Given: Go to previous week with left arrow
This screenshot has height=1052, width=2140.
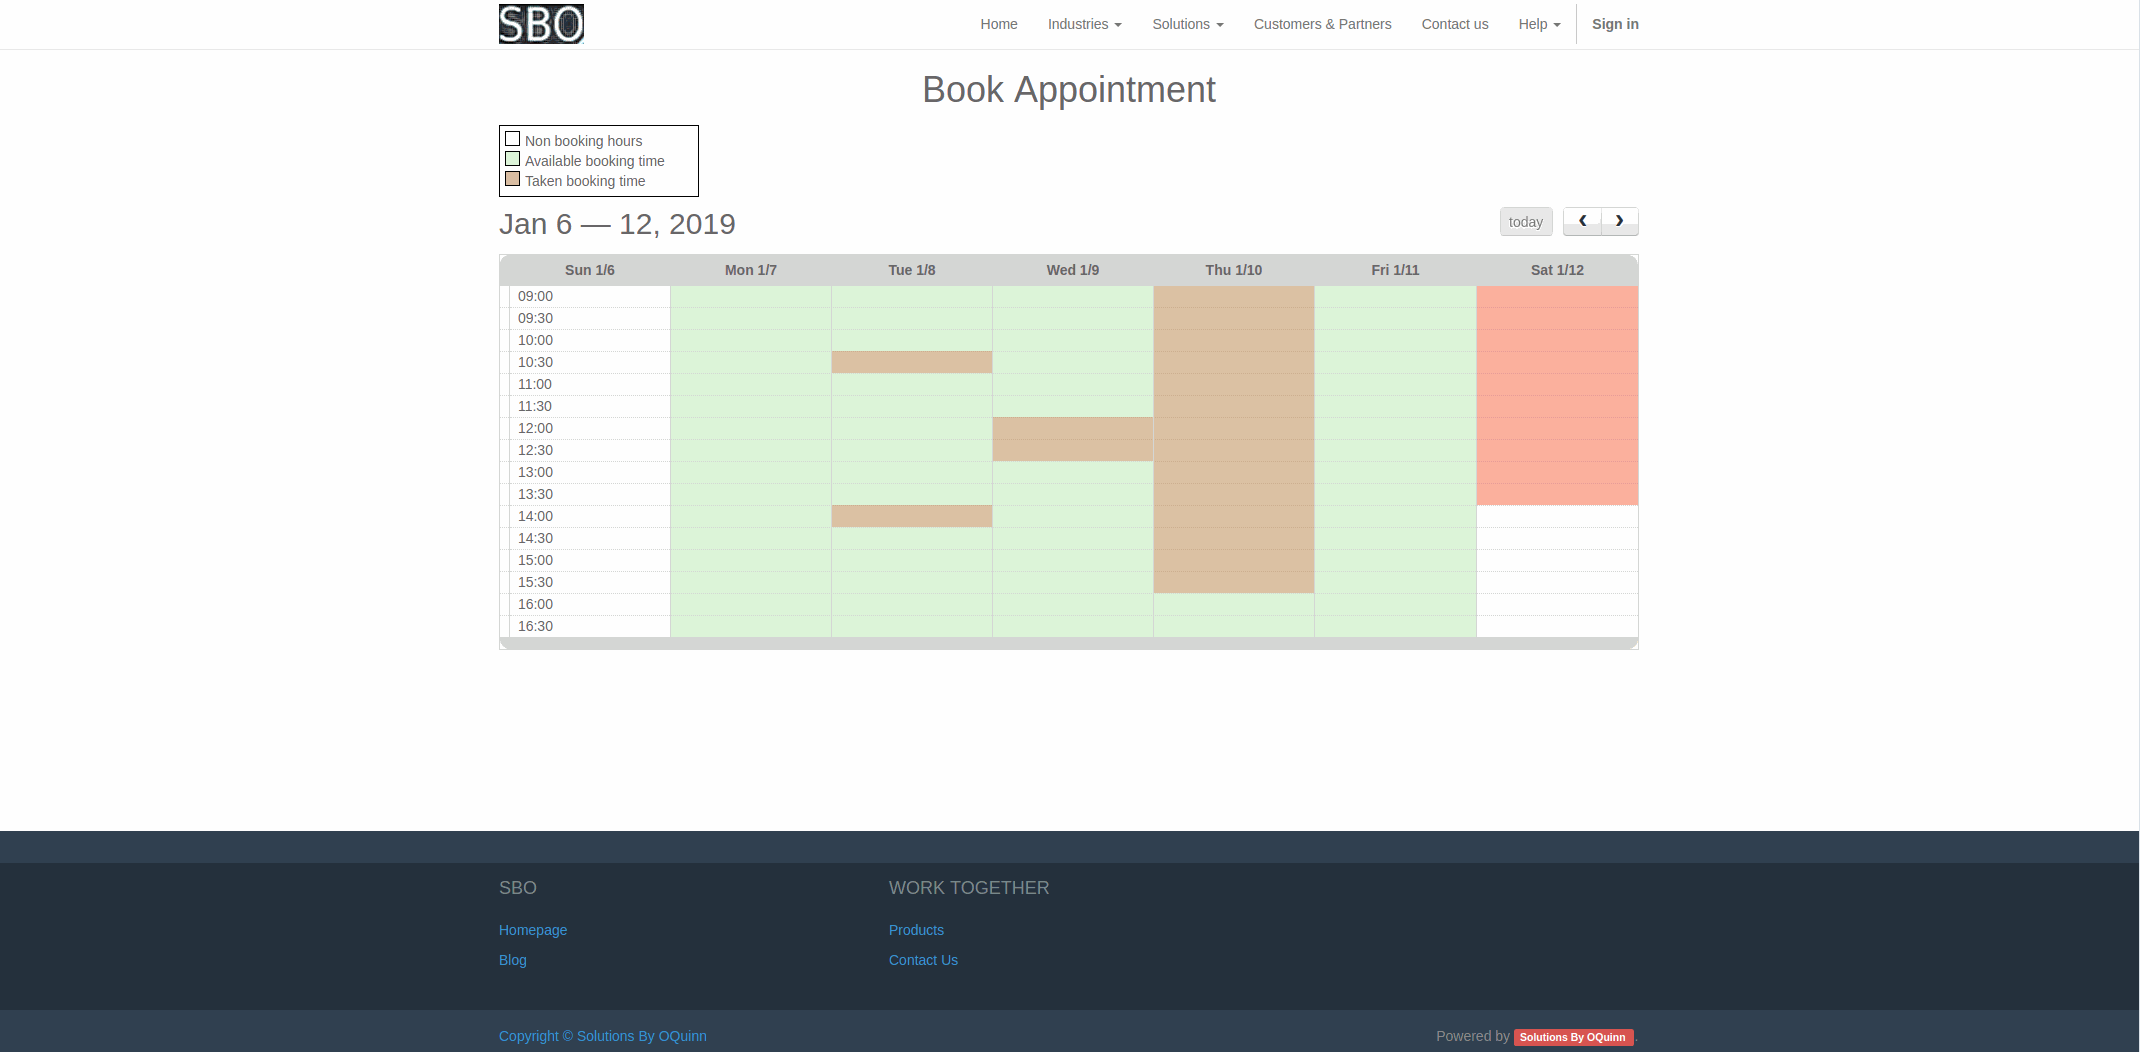Looking at the screenshot, I should coord(1582,221).
